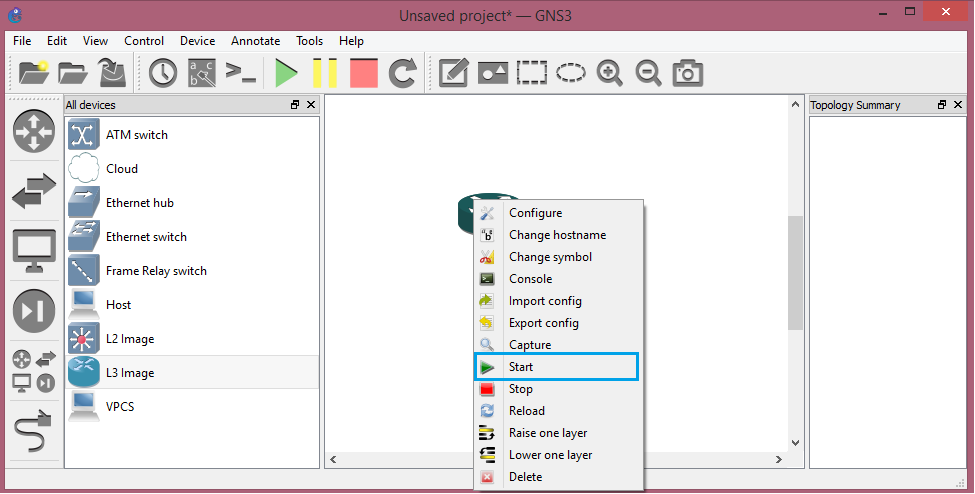
Task: Open the File menu
Action: [x=22, y=40]
